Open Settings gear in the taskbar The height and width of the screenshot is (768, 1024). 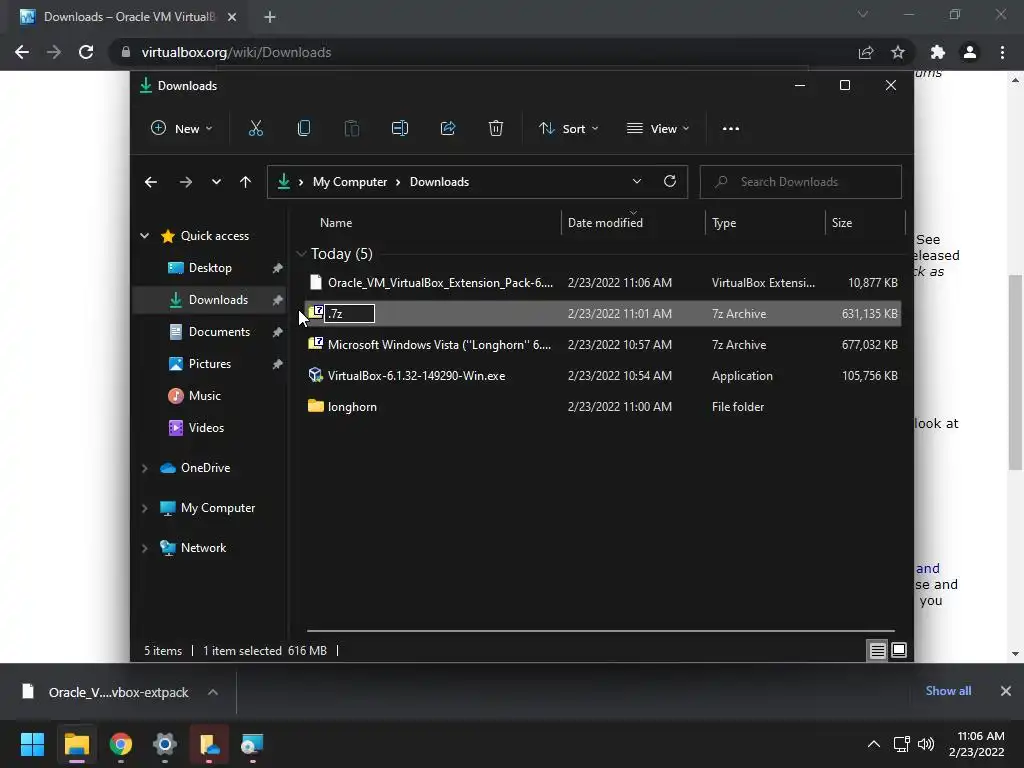coord(165,744)
